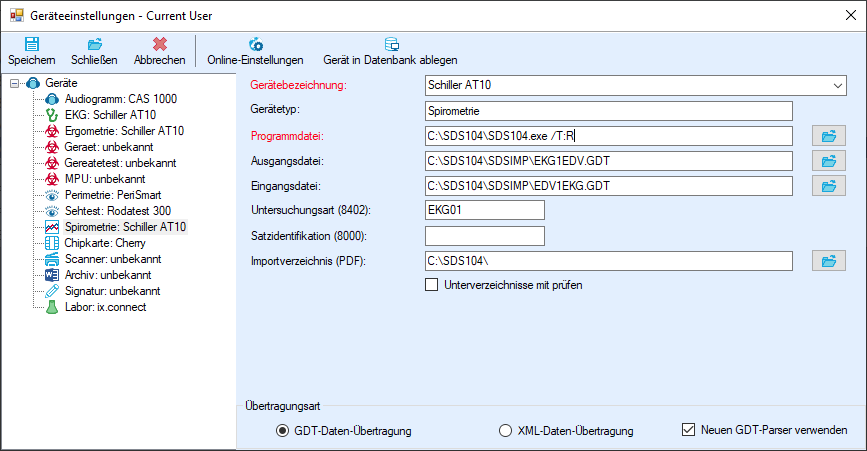
Task: Collapse the Geräte tree node
Action: click(14, 83)
